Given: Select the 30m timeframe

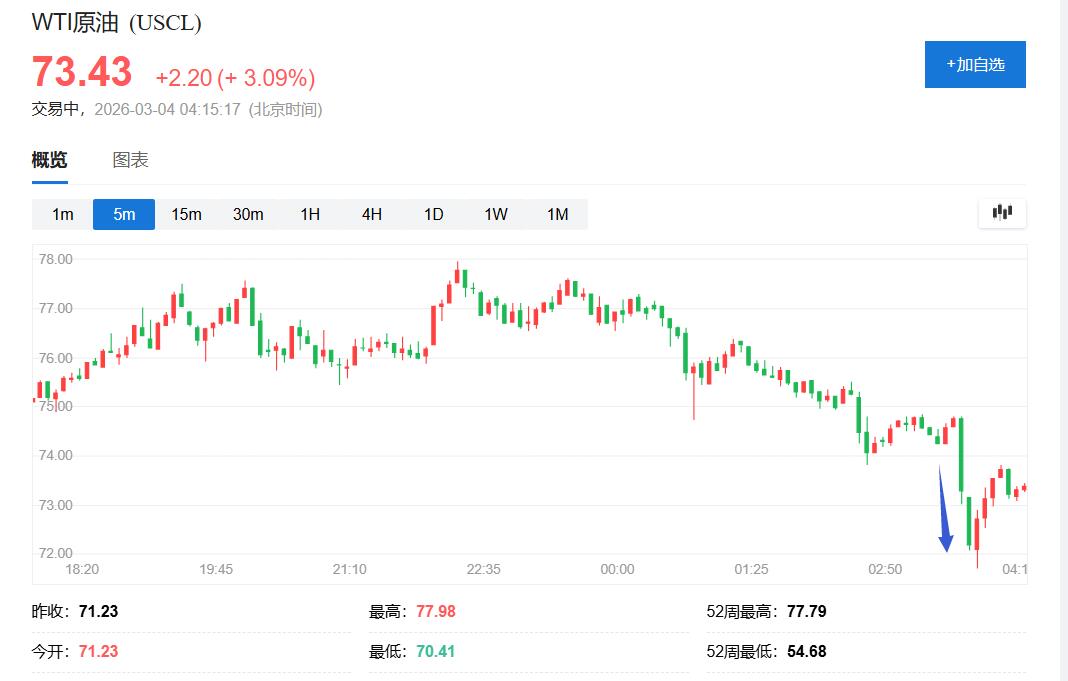Looking at the screenshot, I should (x=248, y=214).
